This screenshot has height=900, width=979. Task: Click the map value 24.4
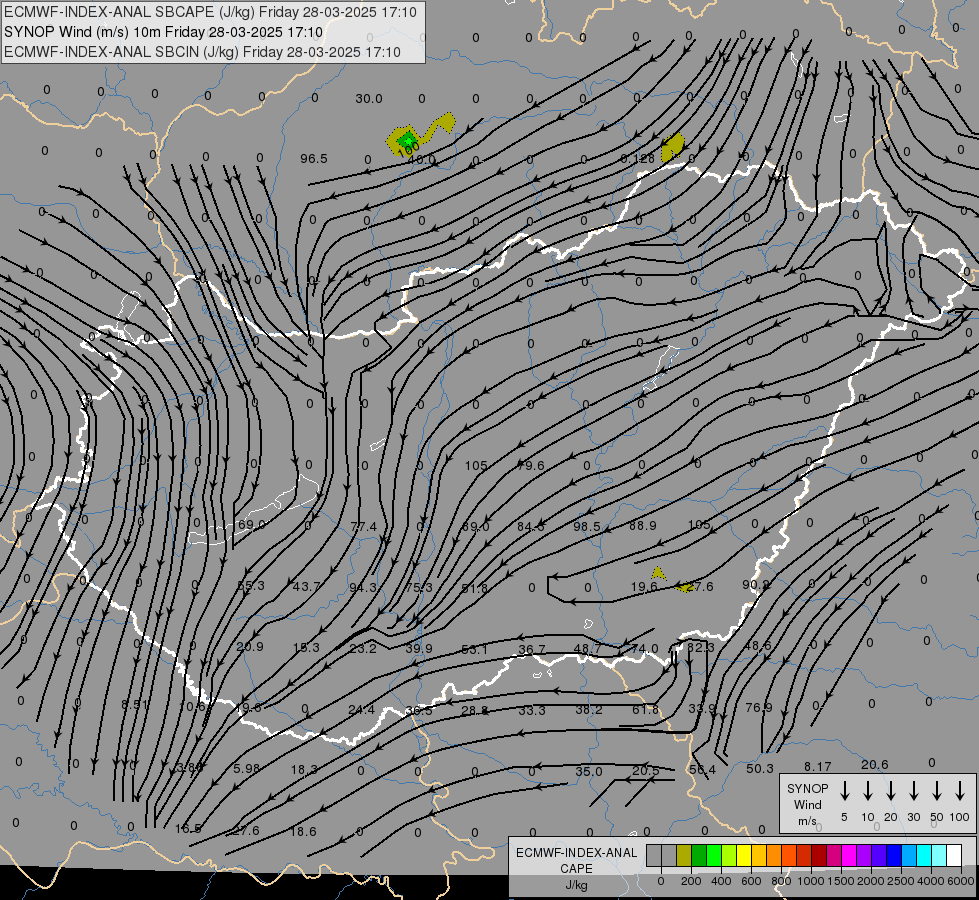click(362, 710)
